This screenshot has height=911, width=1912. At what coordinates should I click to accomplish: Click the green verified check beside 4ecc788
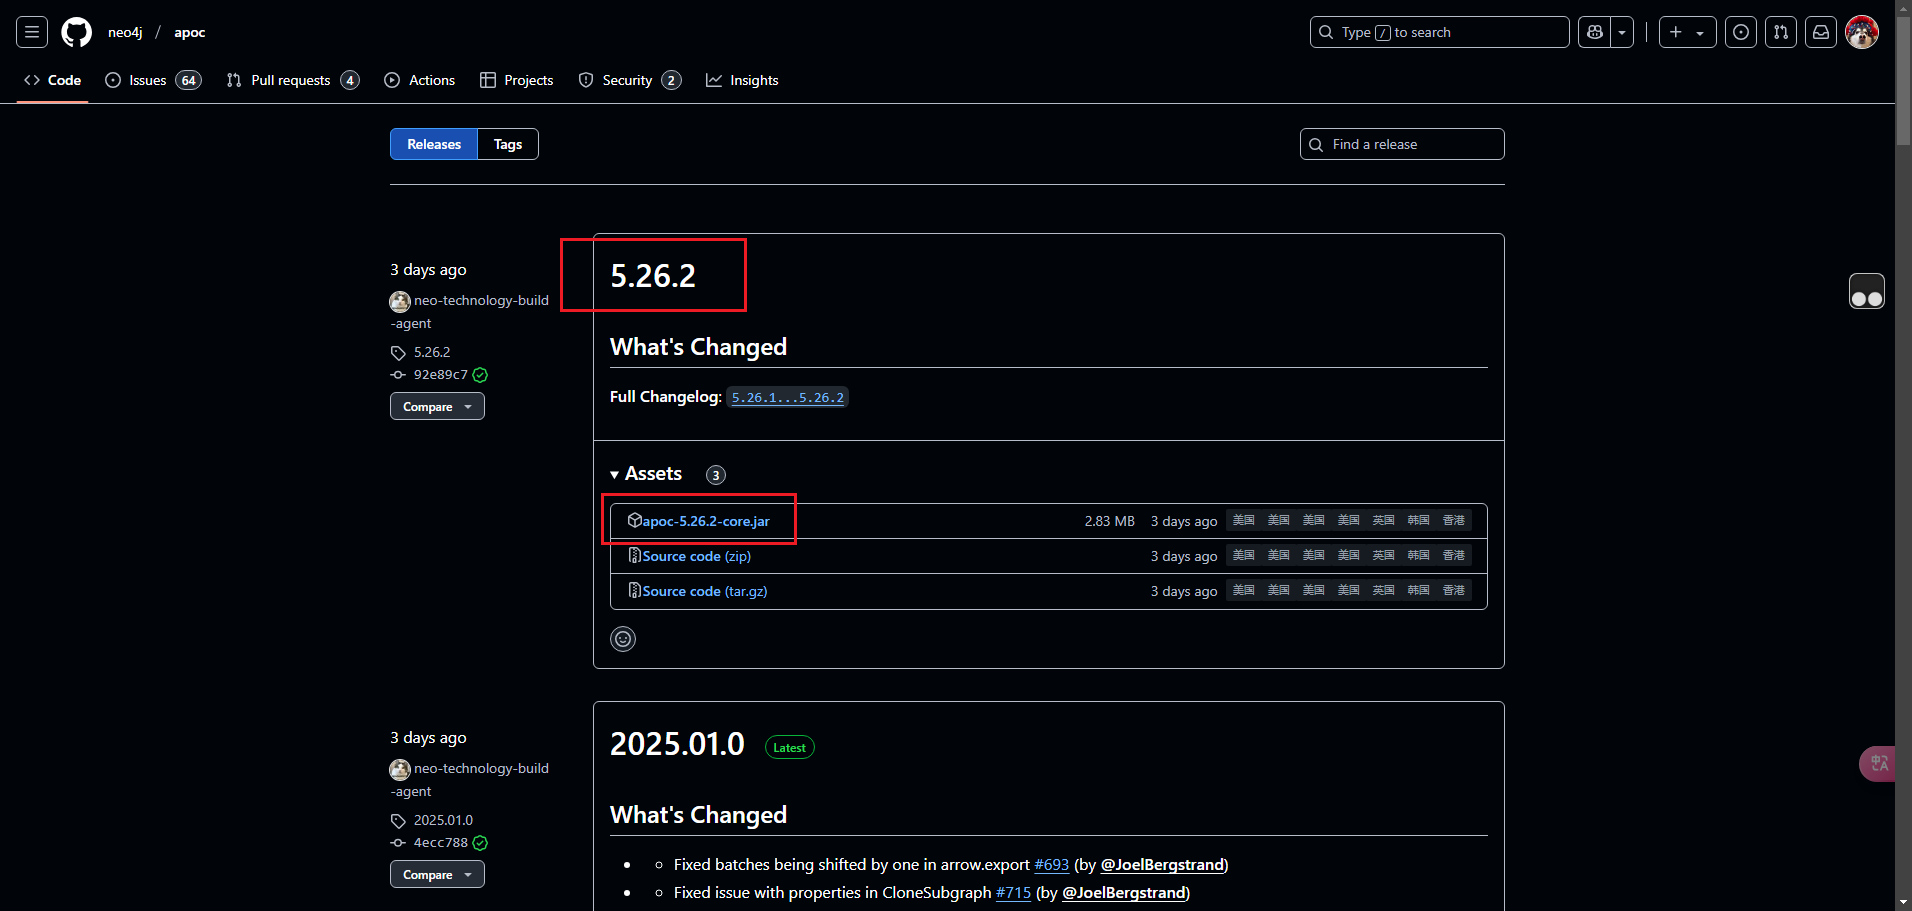(480, 843)
